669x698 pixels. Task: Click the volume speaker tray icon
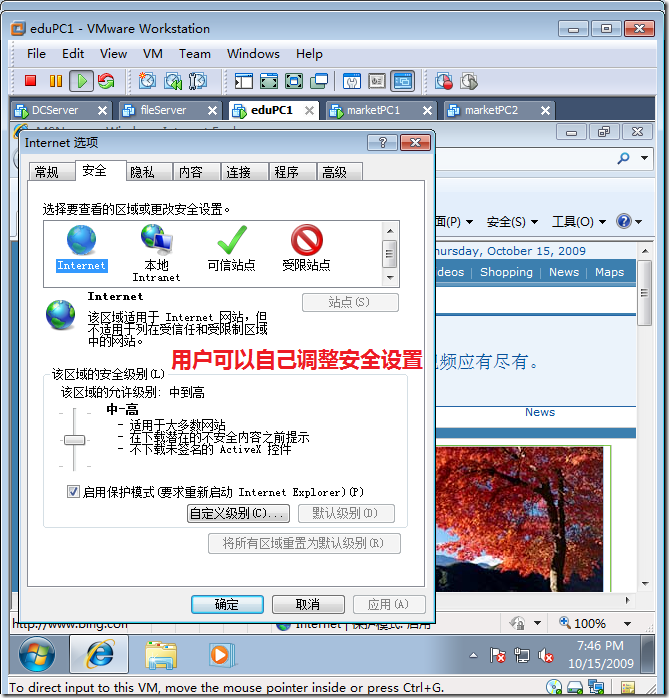tap(545, 655)
